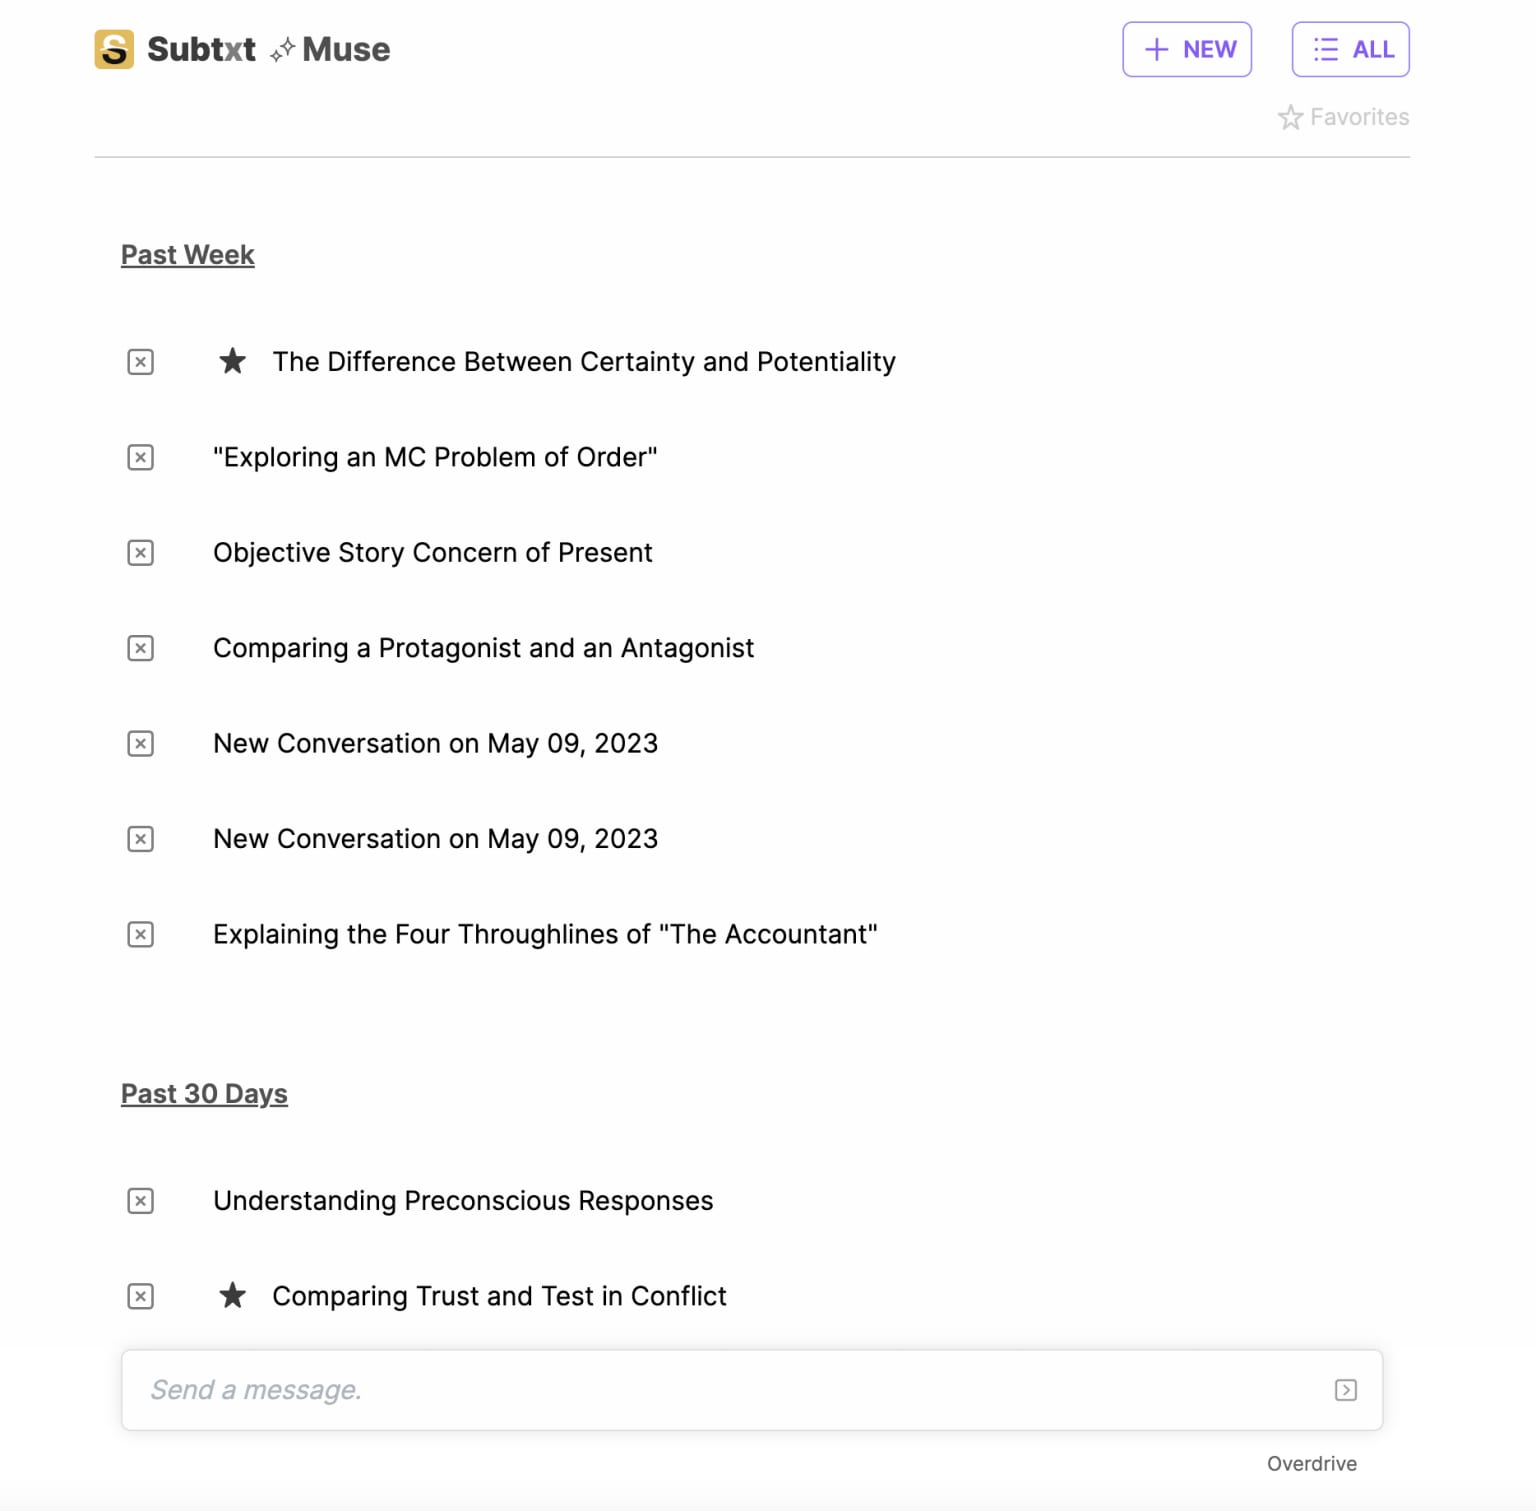Focus the Send a message input field
Screen dimensions: 1536x1511
pos(752,1390)
